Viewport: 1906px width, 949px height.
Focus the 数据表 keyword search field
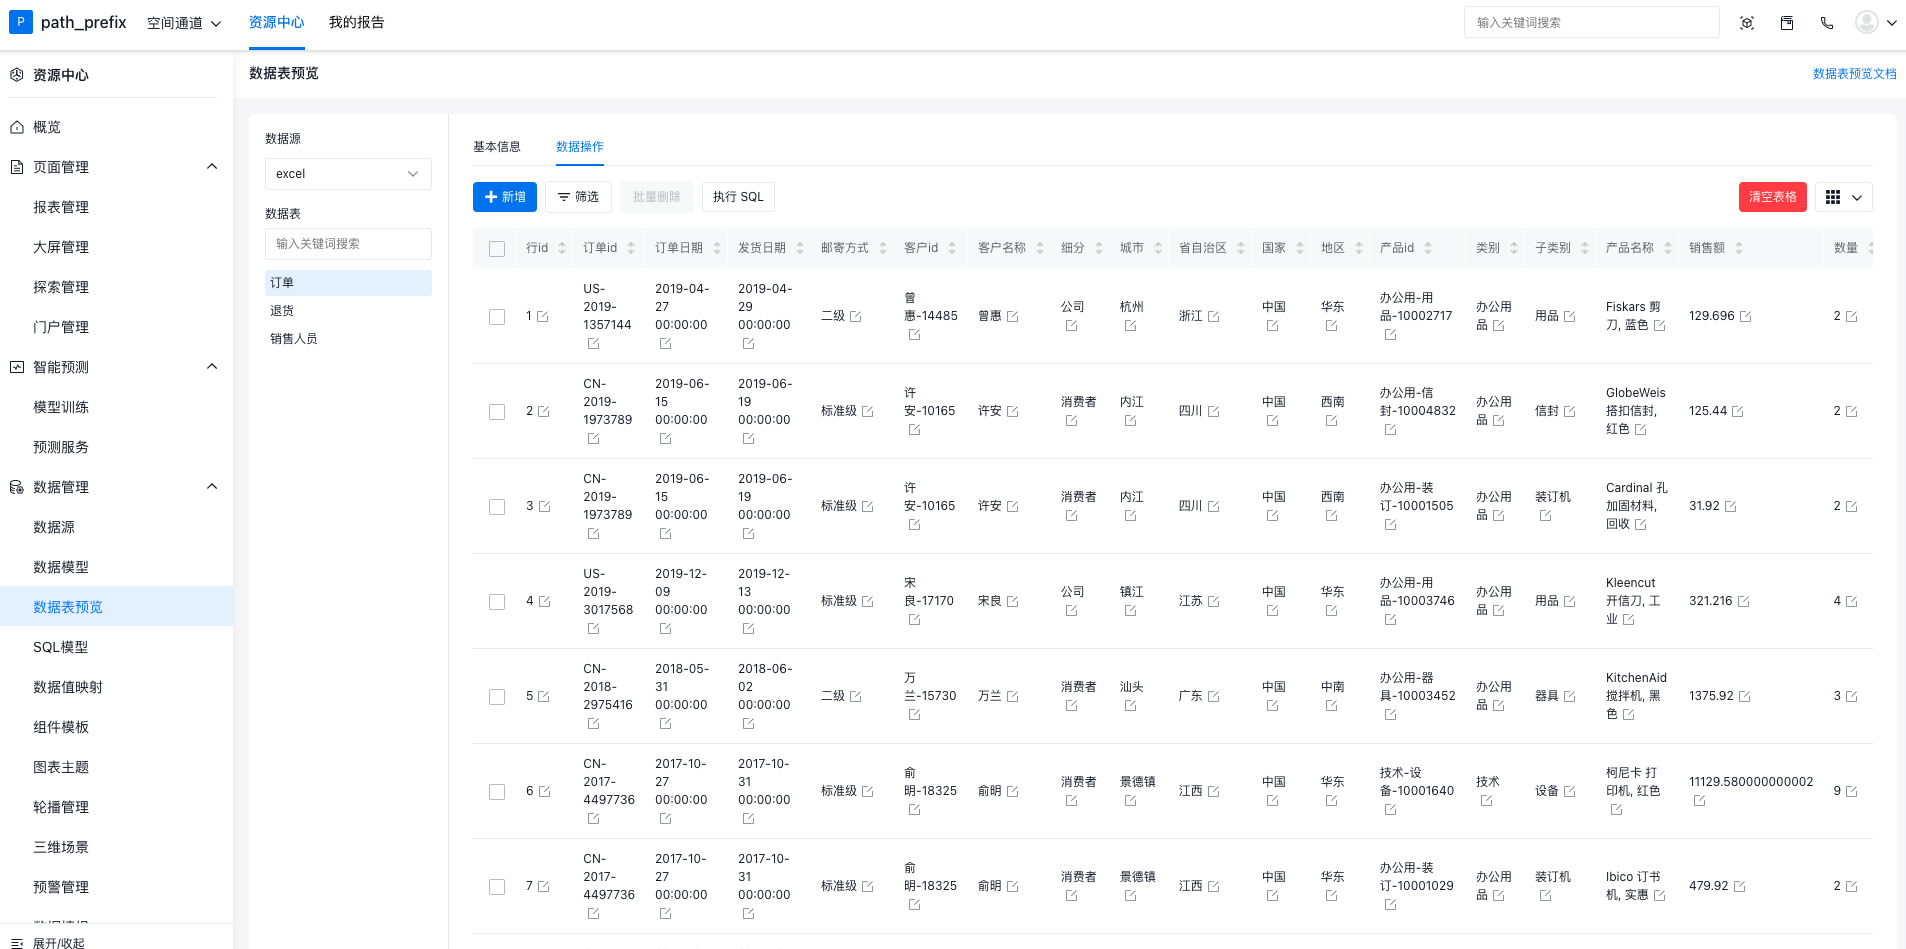click(348, 244)
